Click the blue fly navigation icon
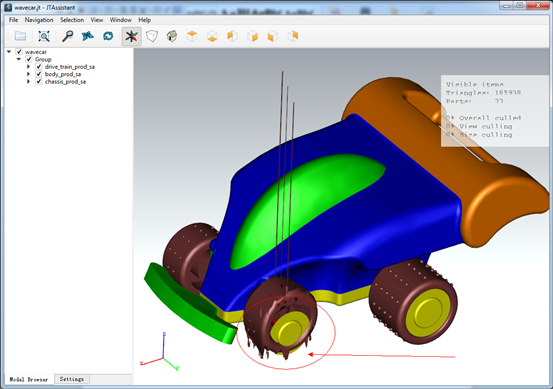The image size is (553, 389). [x=87, y=36]
